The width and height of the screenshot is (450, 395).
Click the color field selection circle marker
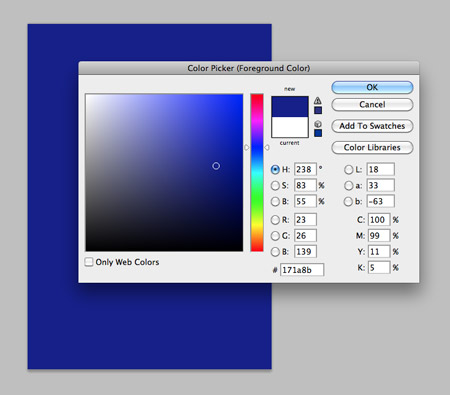[x=216, y=166]
